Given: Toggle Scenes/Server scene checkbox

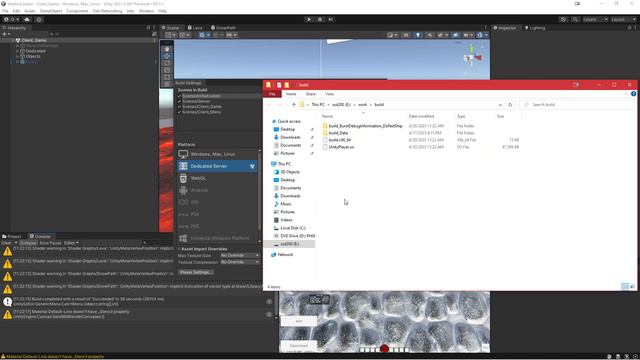Looking at the screenshot, I should point(179,101).
